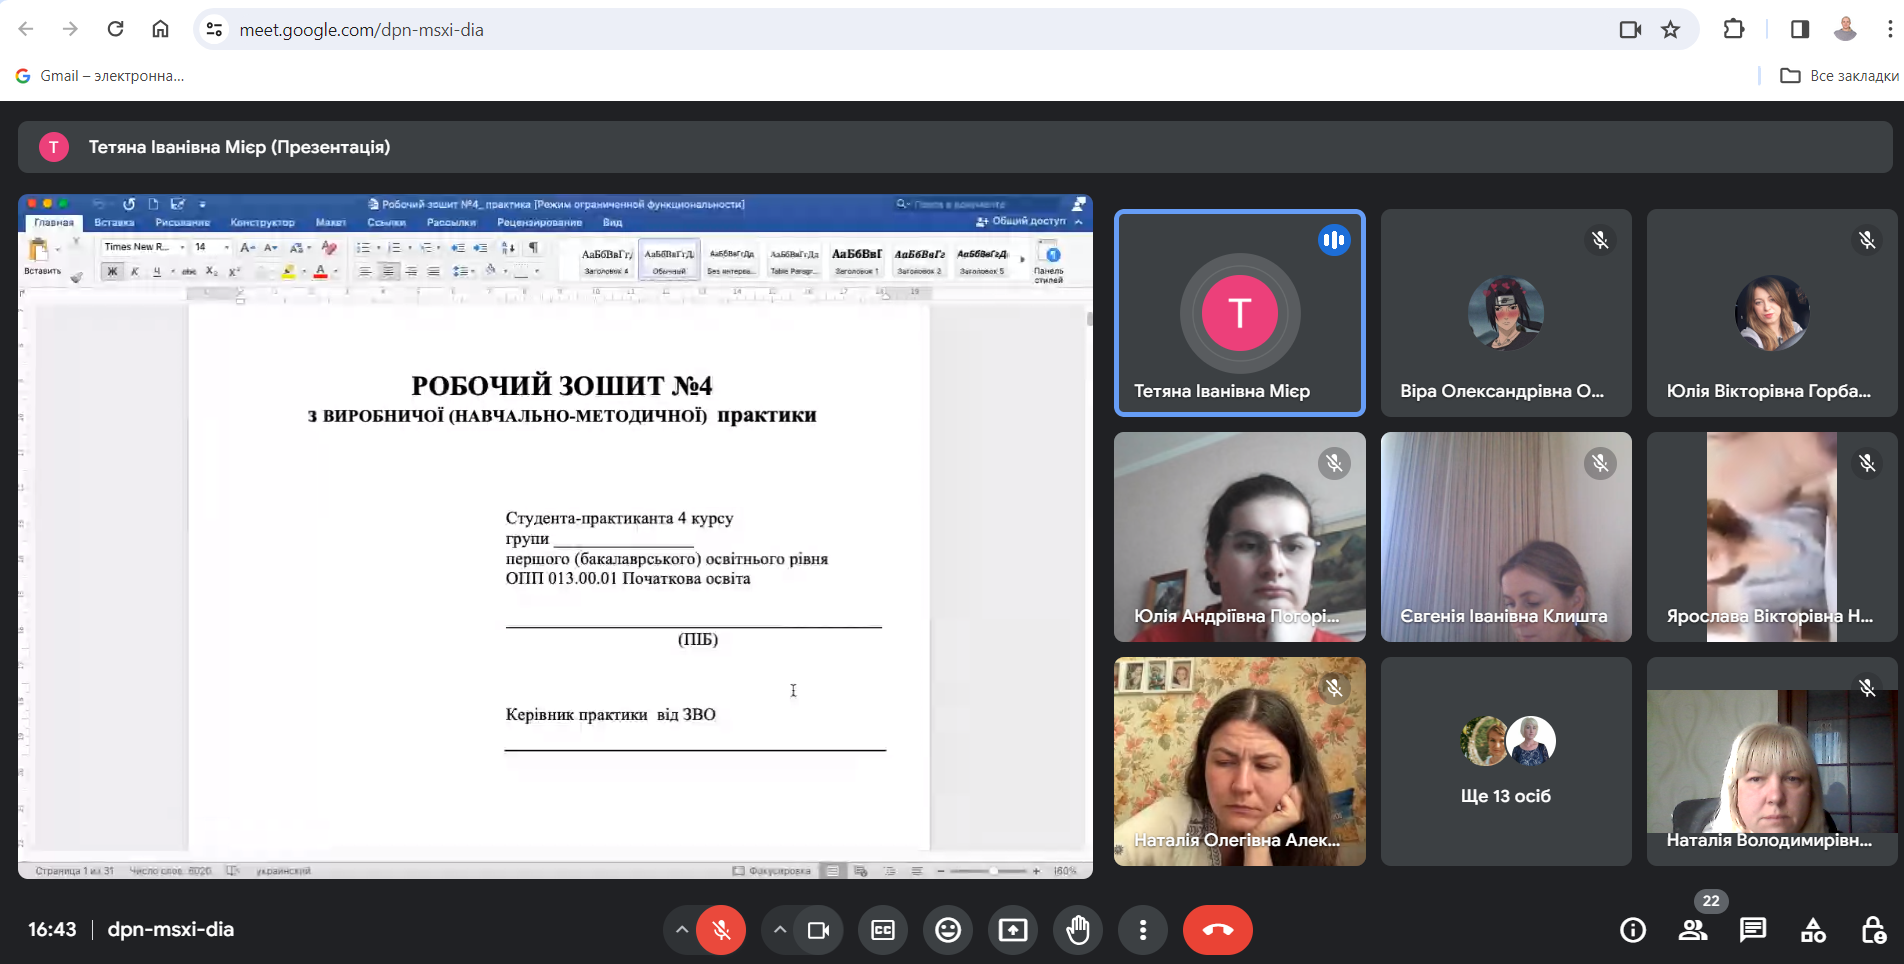Toggle bold formatting in Word
The height and width of the screenshot is (964, 1904).
[x=113, y=270]
